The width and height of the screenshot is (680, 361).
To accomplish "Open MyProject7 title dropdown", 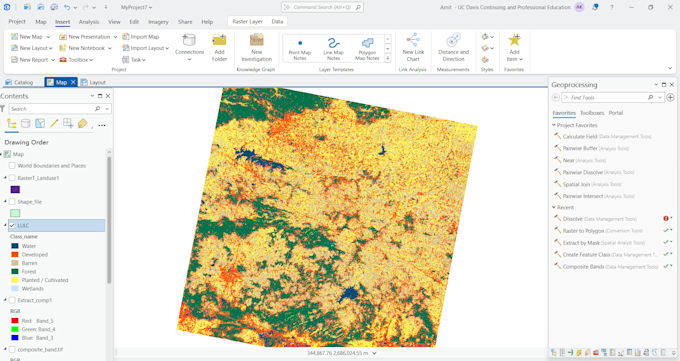I will coord(150,7).
